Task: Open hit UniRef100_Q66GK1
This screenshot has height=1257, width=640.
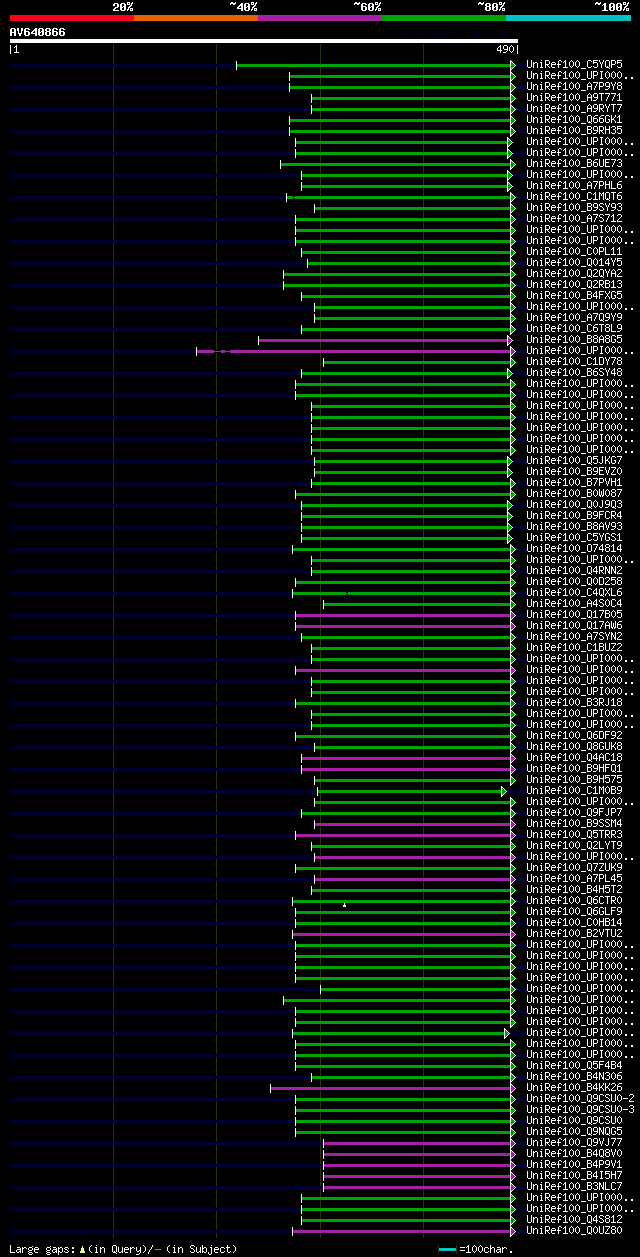Action: click(574, 120)
